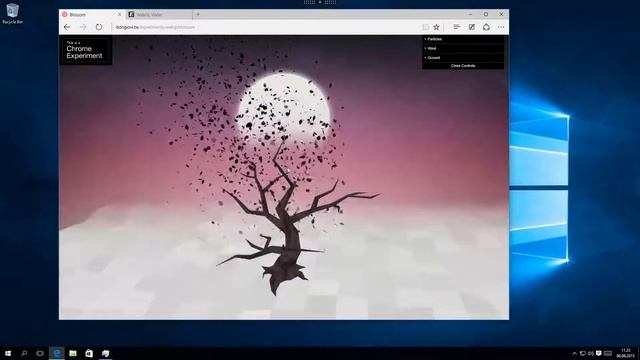Viewport: 640px width, 360px height.
Task: Open the Action Center notification icon
Action: coord(598,353)
